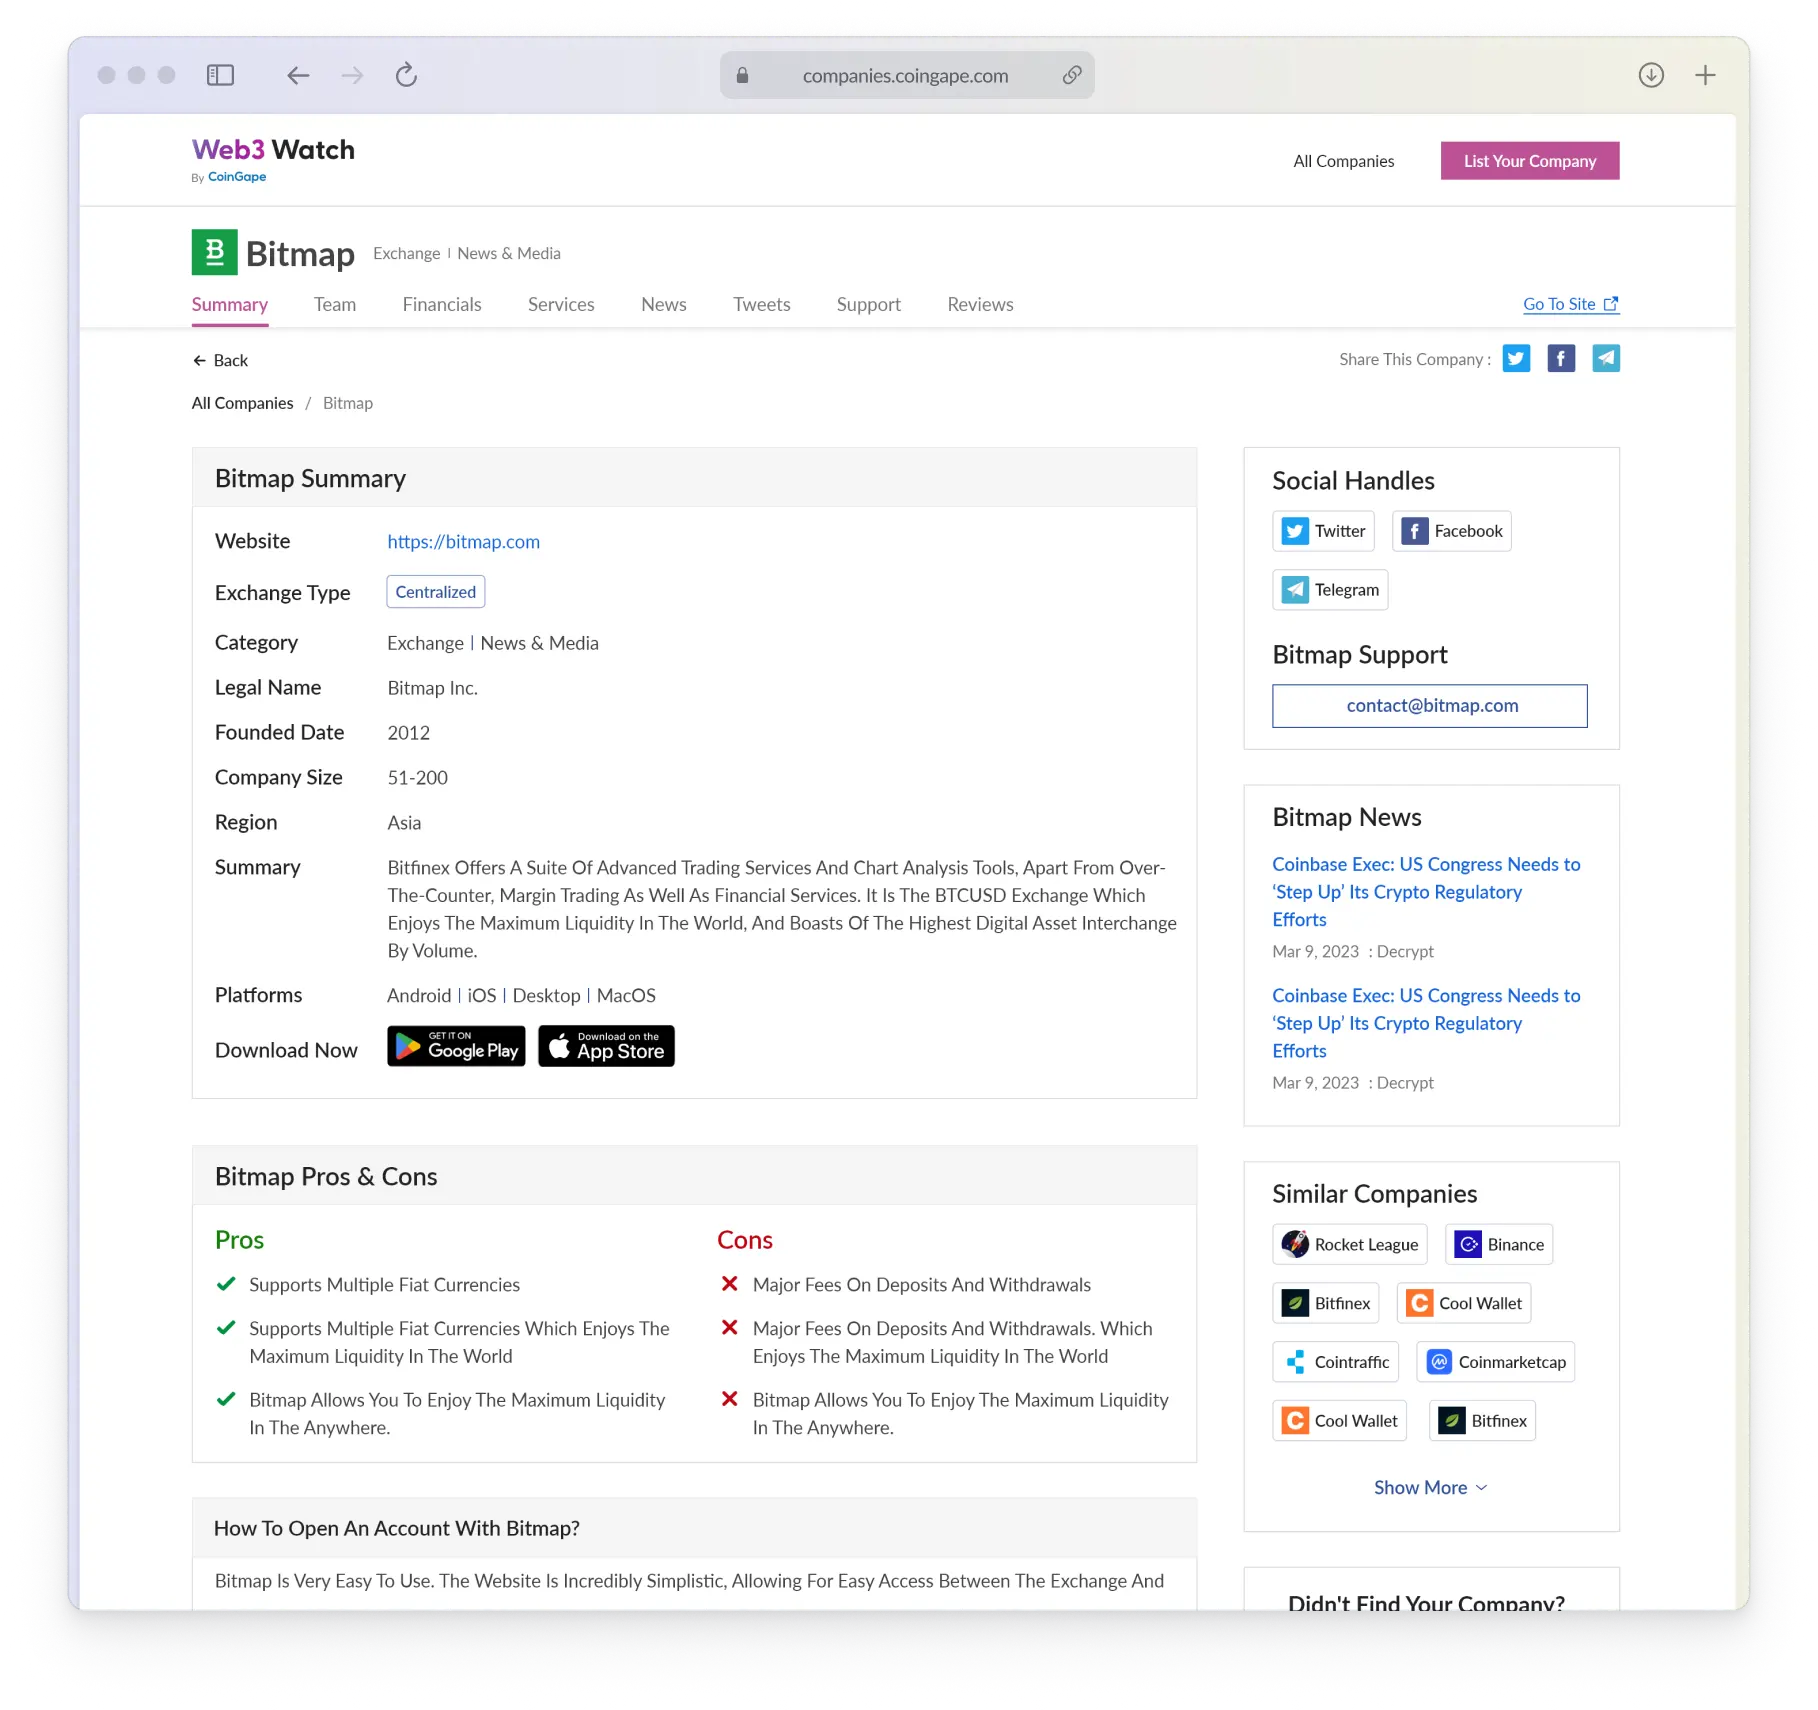Open a new tab with plus icon

point(1705,75)
